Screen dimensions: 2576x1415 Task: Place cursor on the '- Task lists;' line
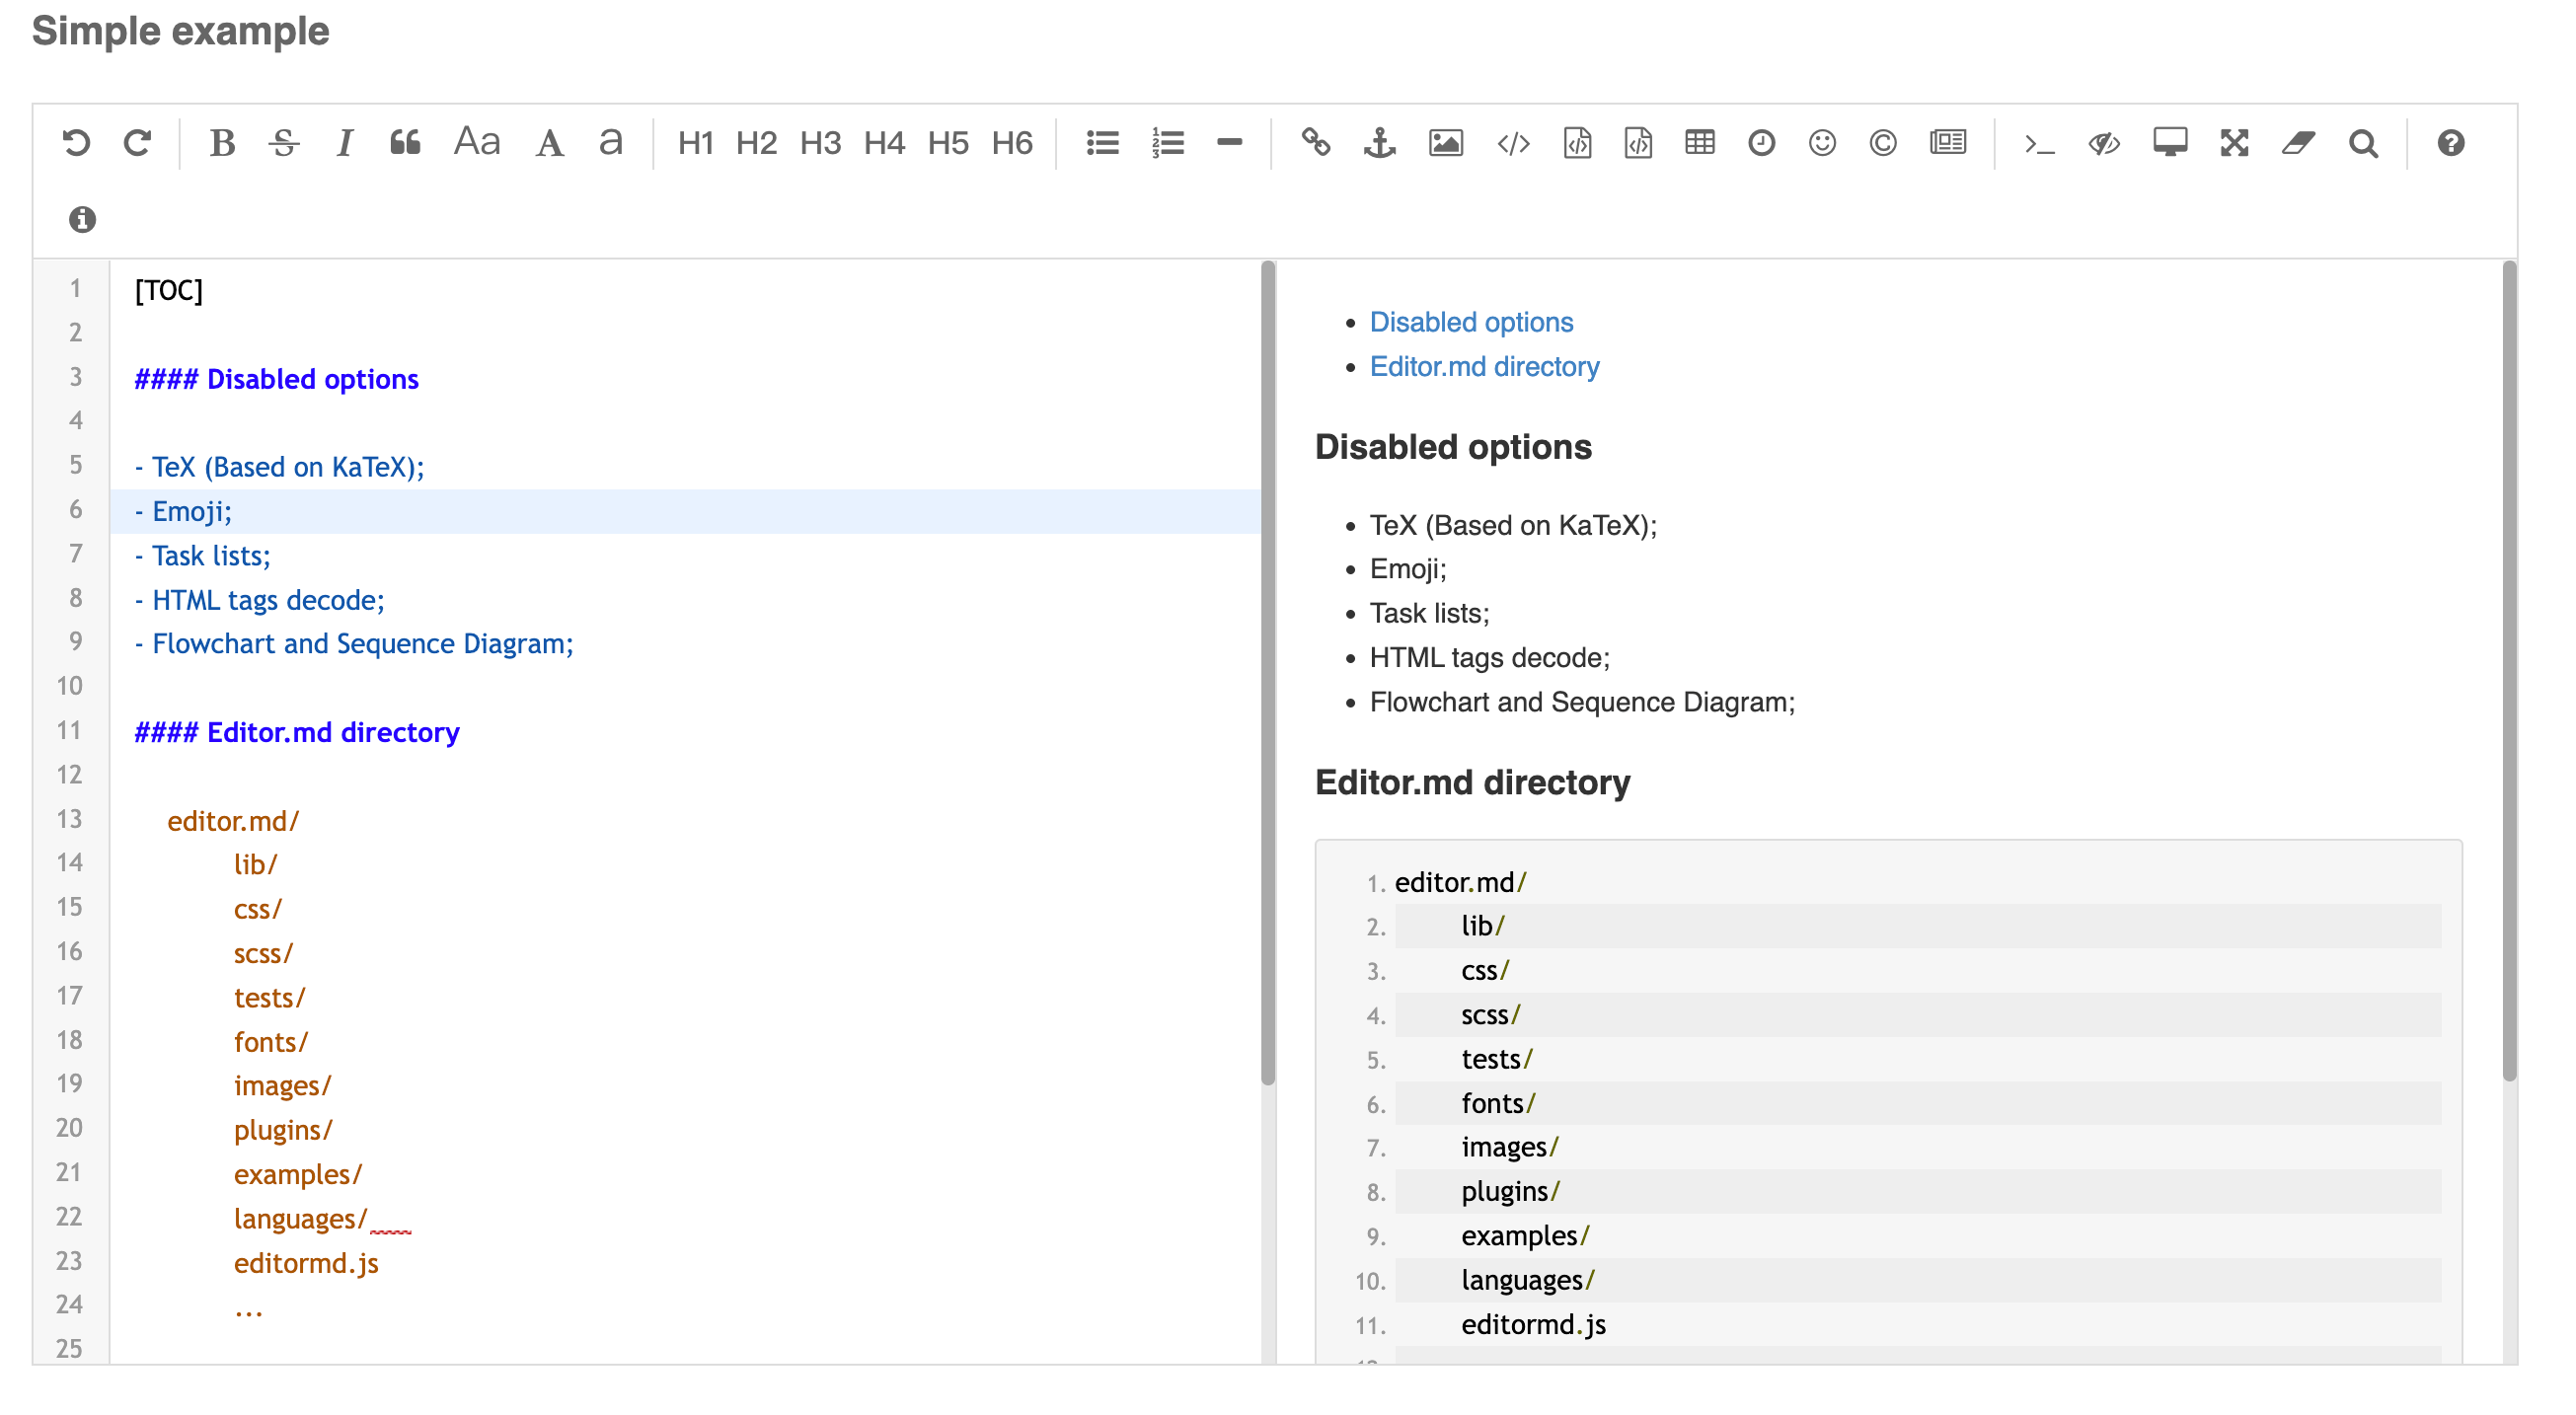(211, 555)
